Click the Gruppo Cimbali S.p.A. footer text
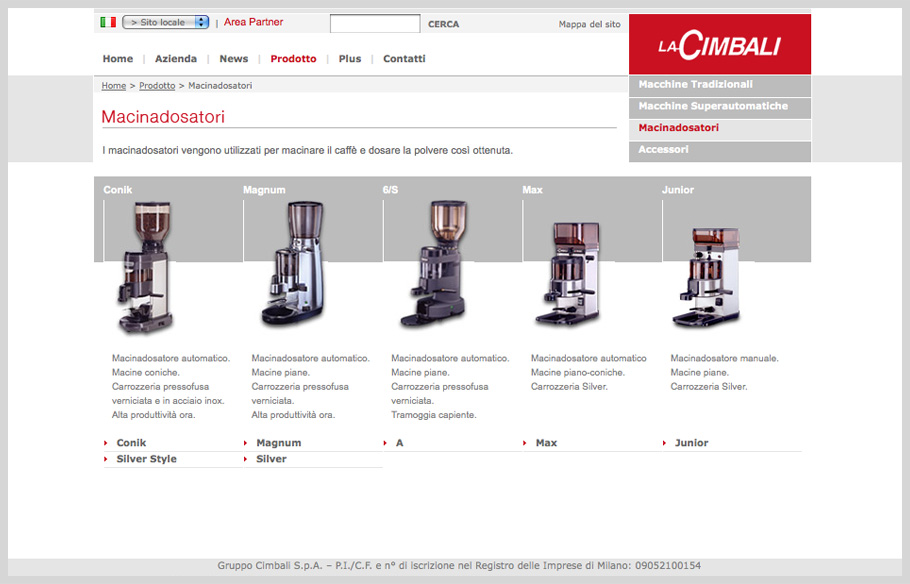This screenshot has width=910, height=584. click(x=459, y=565)
